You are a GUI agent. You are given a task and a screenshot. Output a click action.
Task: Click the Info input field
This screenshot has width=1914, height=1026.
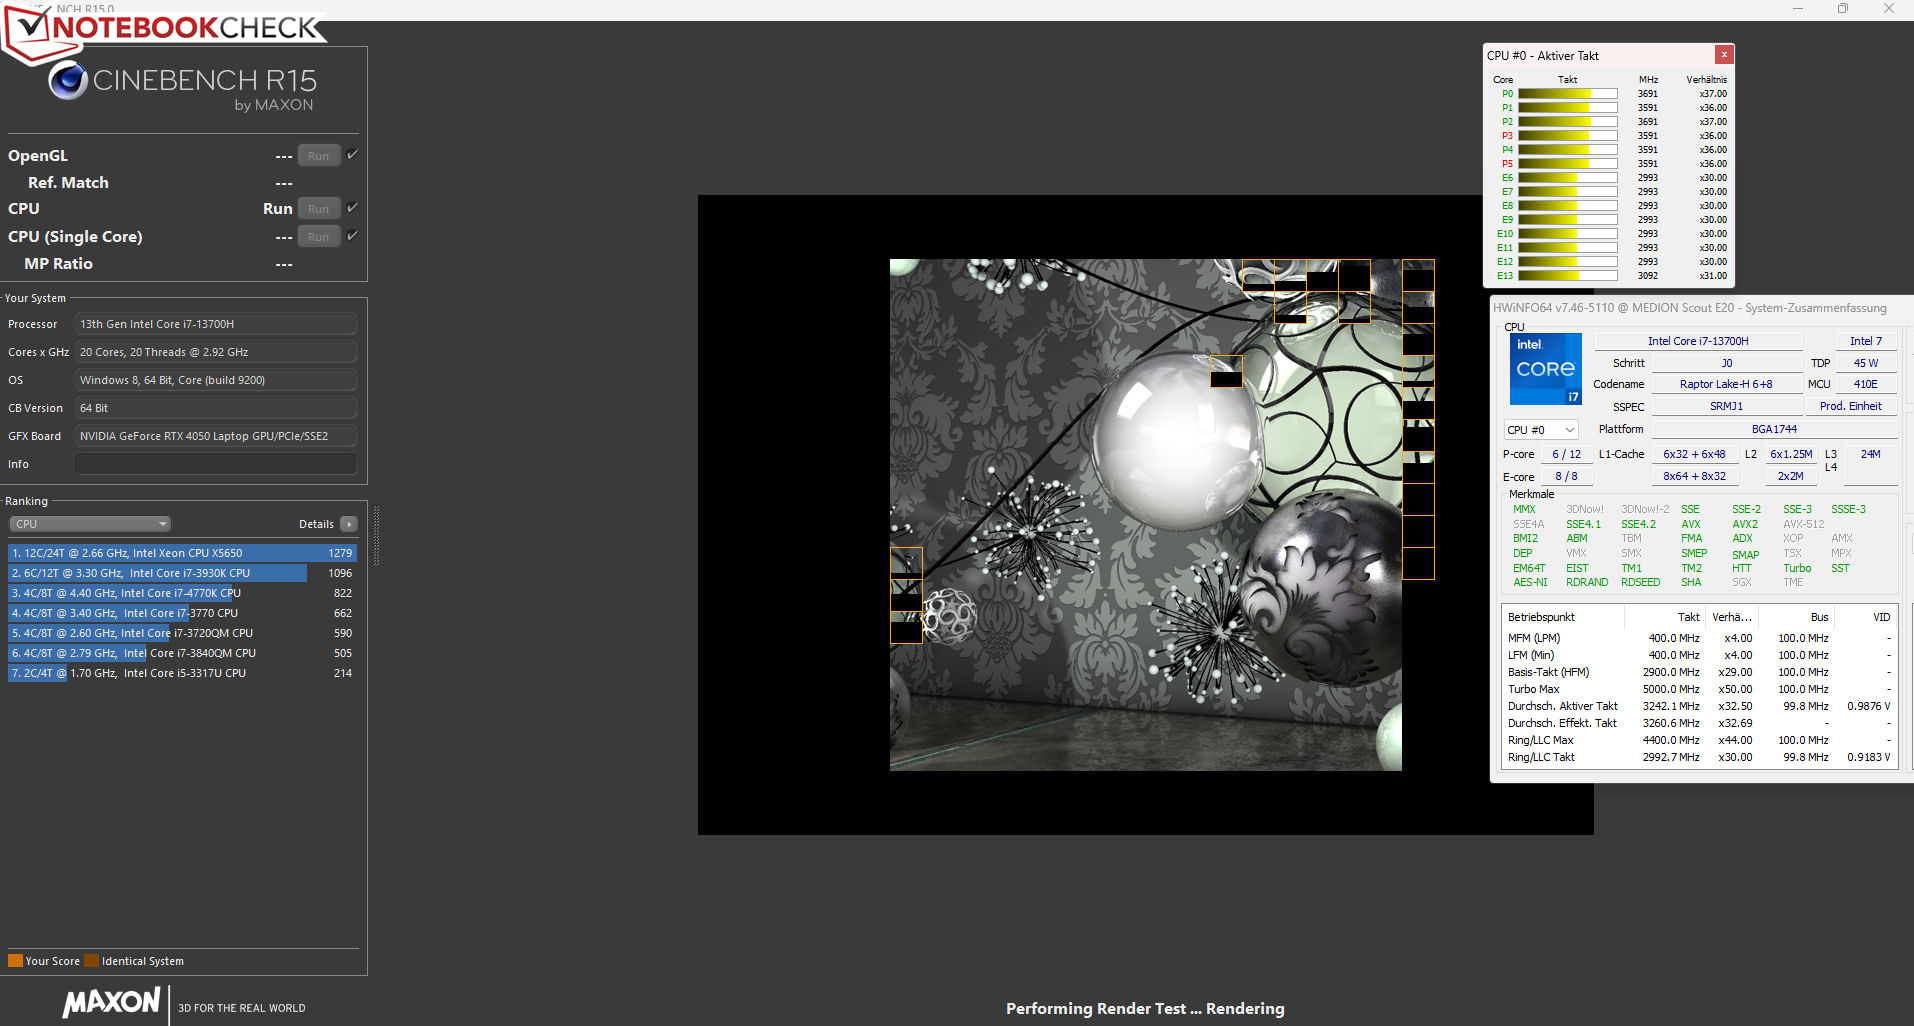216,464
